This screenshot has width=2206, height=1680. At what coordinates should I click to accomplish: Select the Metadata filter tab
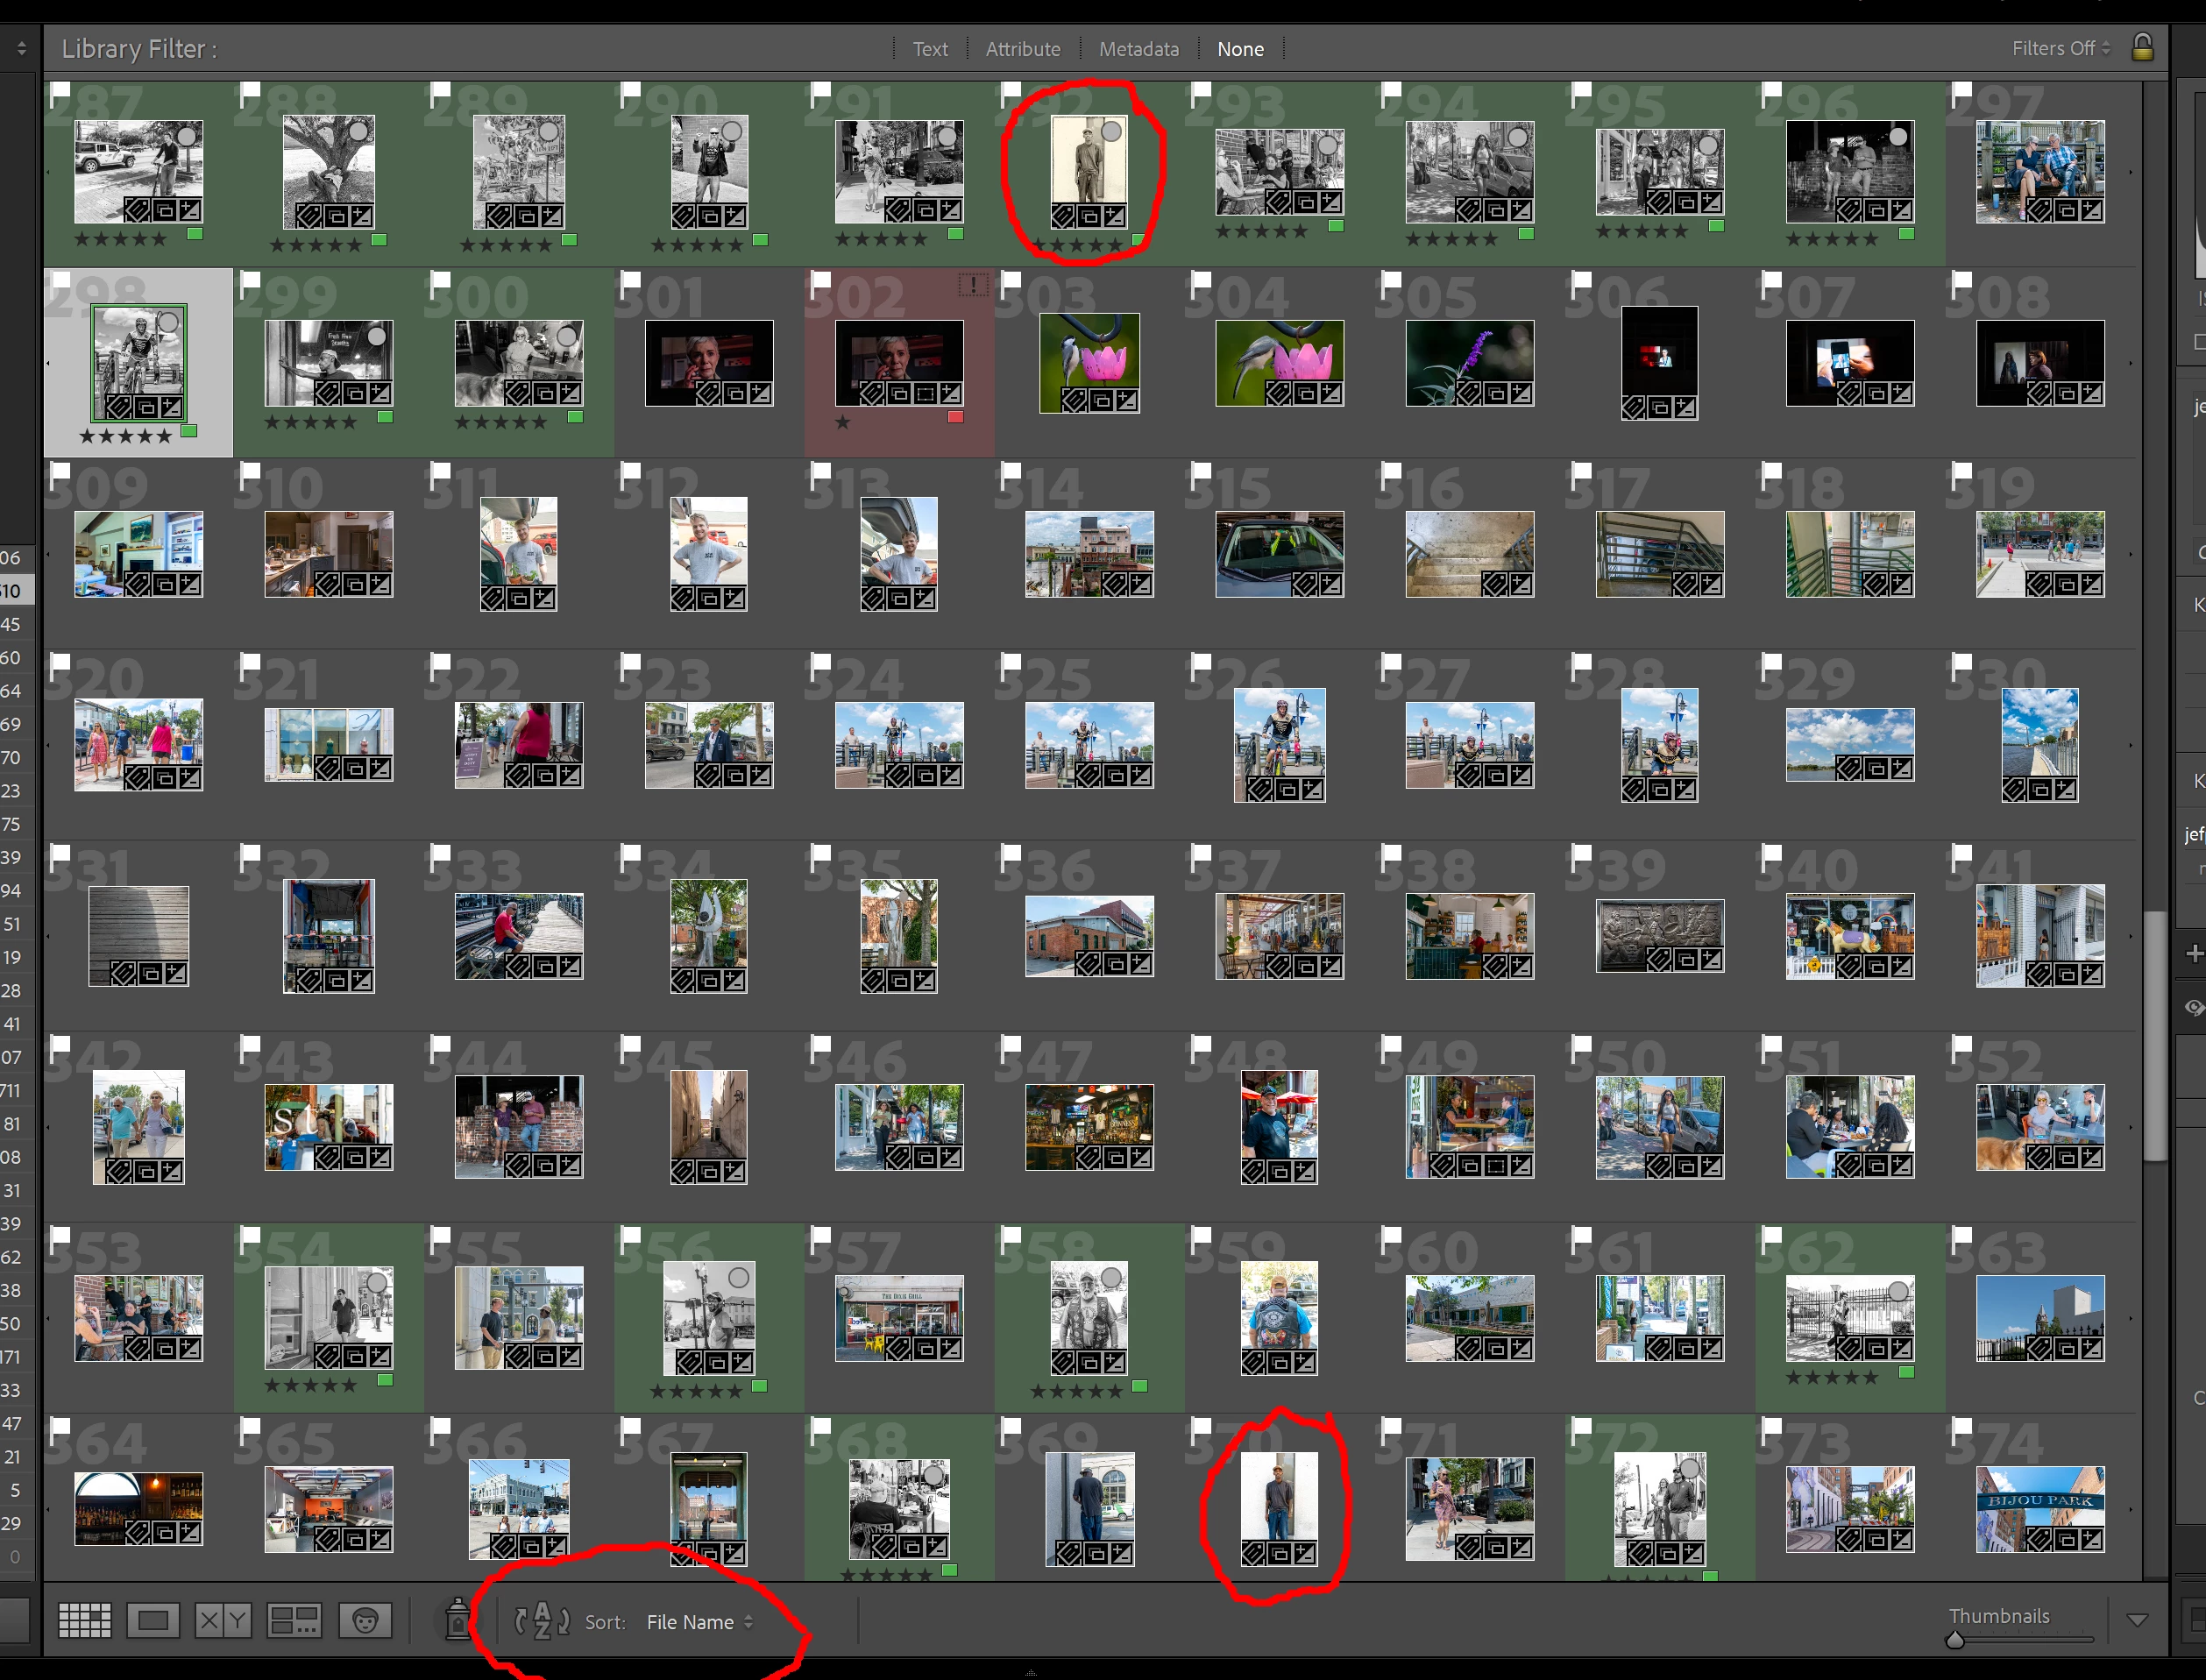pyautogui.click(x=1138, y=49)
